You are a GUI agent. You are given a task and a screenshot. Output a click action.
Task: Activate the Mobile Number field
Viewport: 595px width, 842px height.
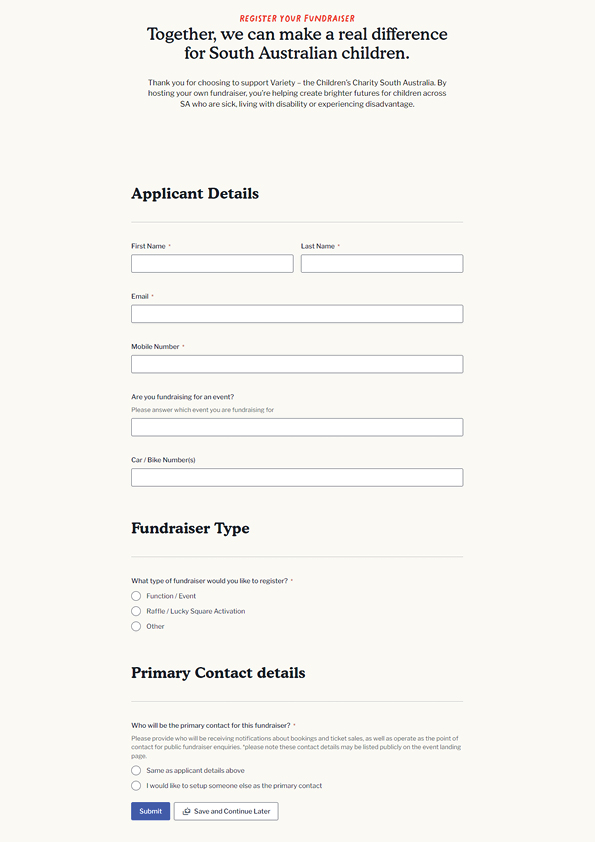click(x=297, y=364)
